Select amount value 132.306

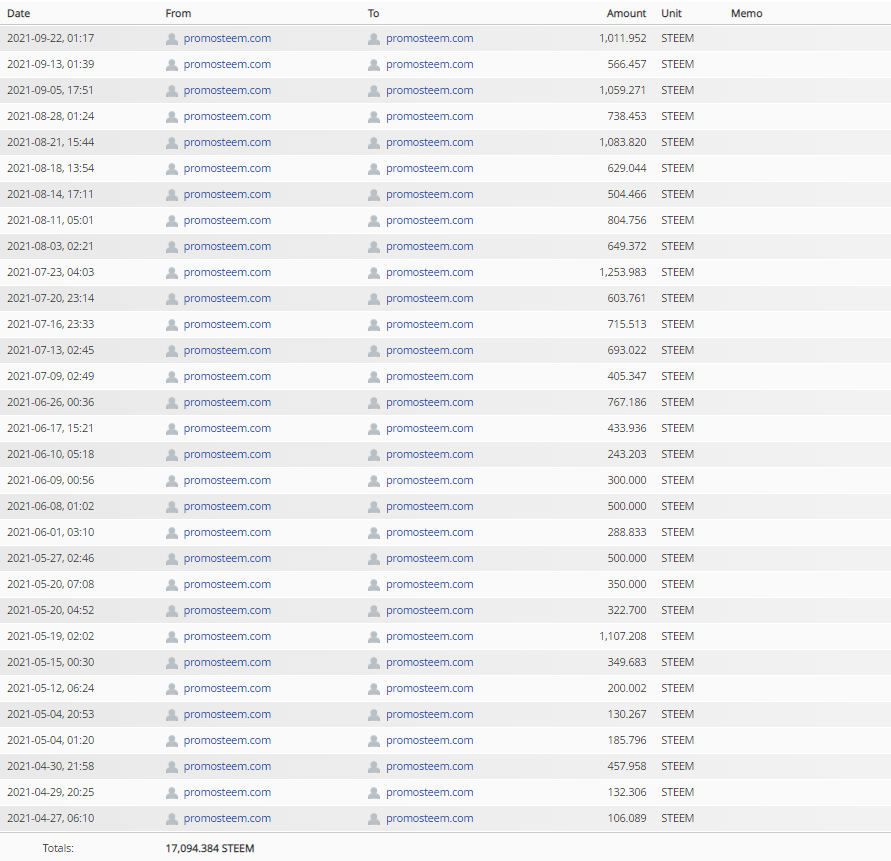(627, 792)
